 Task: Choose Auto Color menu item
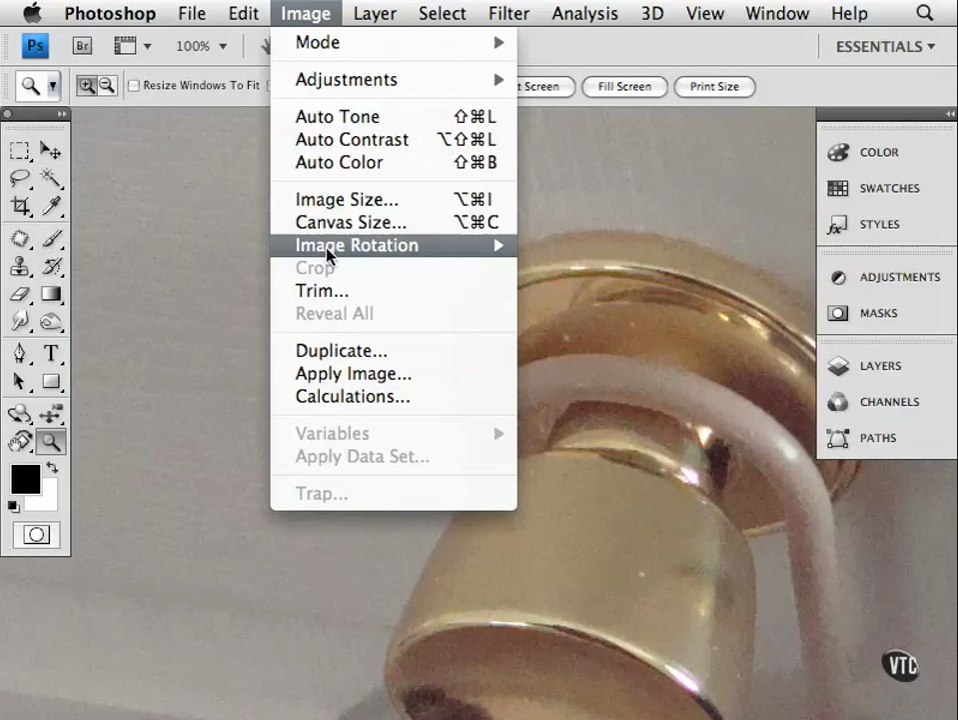pos(394,162)
